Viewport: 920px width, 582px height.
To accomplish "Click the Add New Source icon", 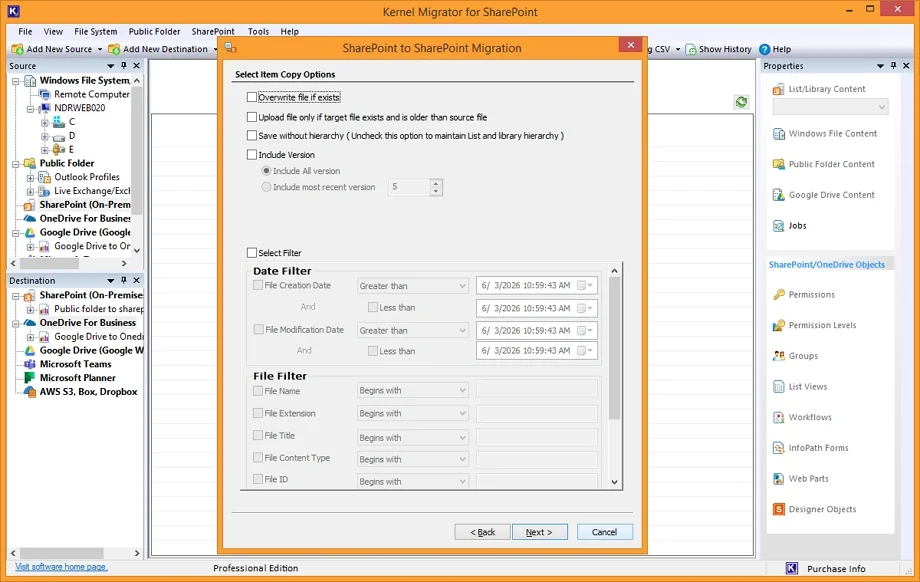I will (x=18, y=49).
